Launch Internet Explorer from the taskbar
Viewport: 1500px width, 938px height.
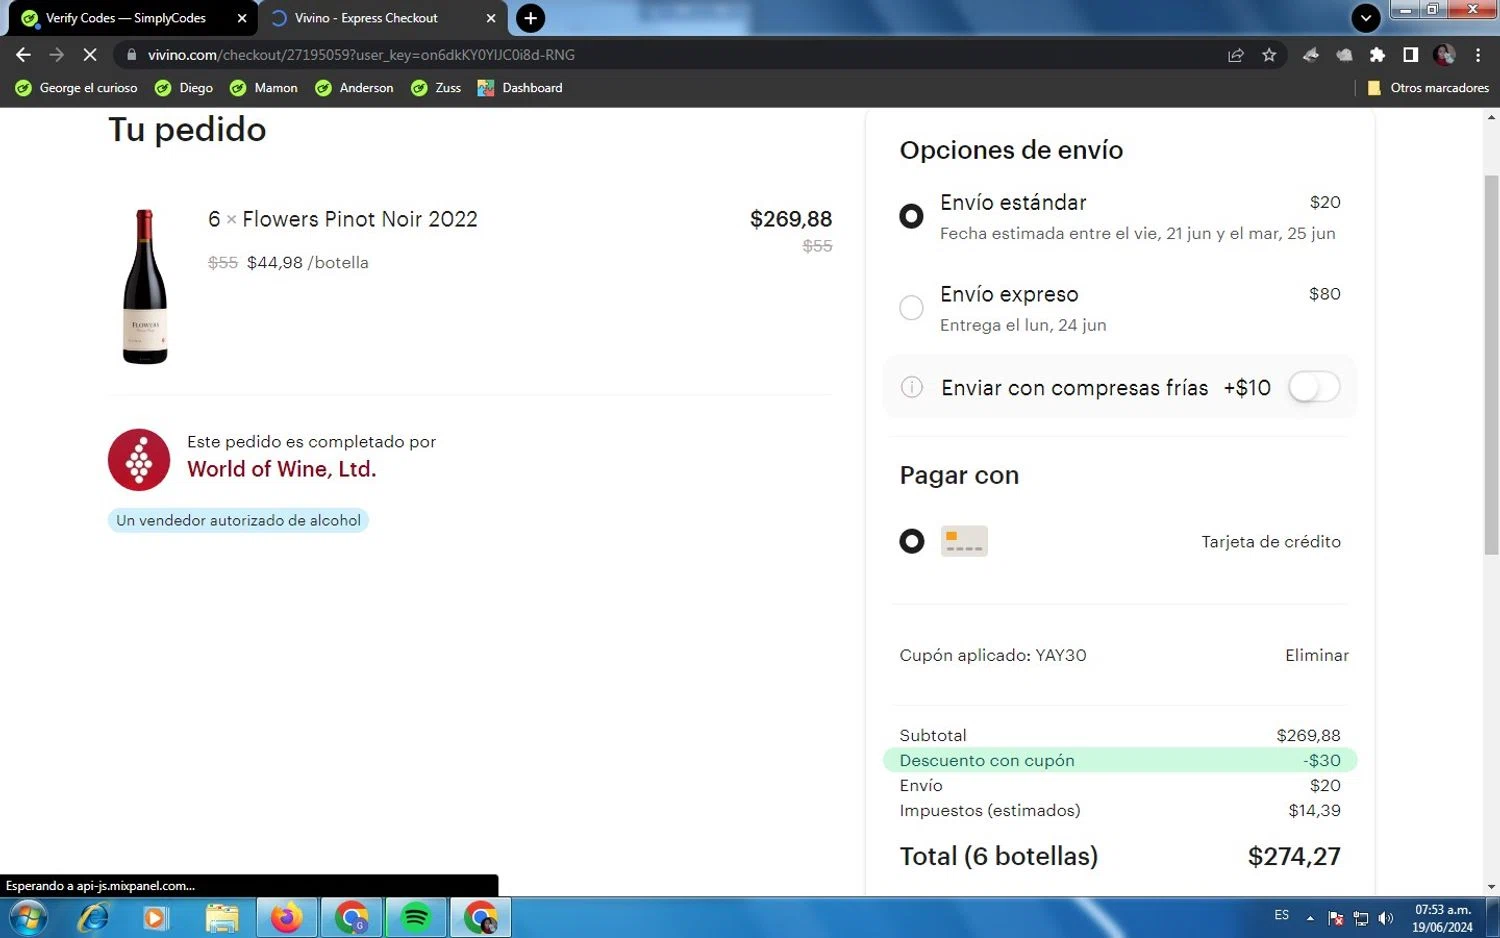click(93, 917)
